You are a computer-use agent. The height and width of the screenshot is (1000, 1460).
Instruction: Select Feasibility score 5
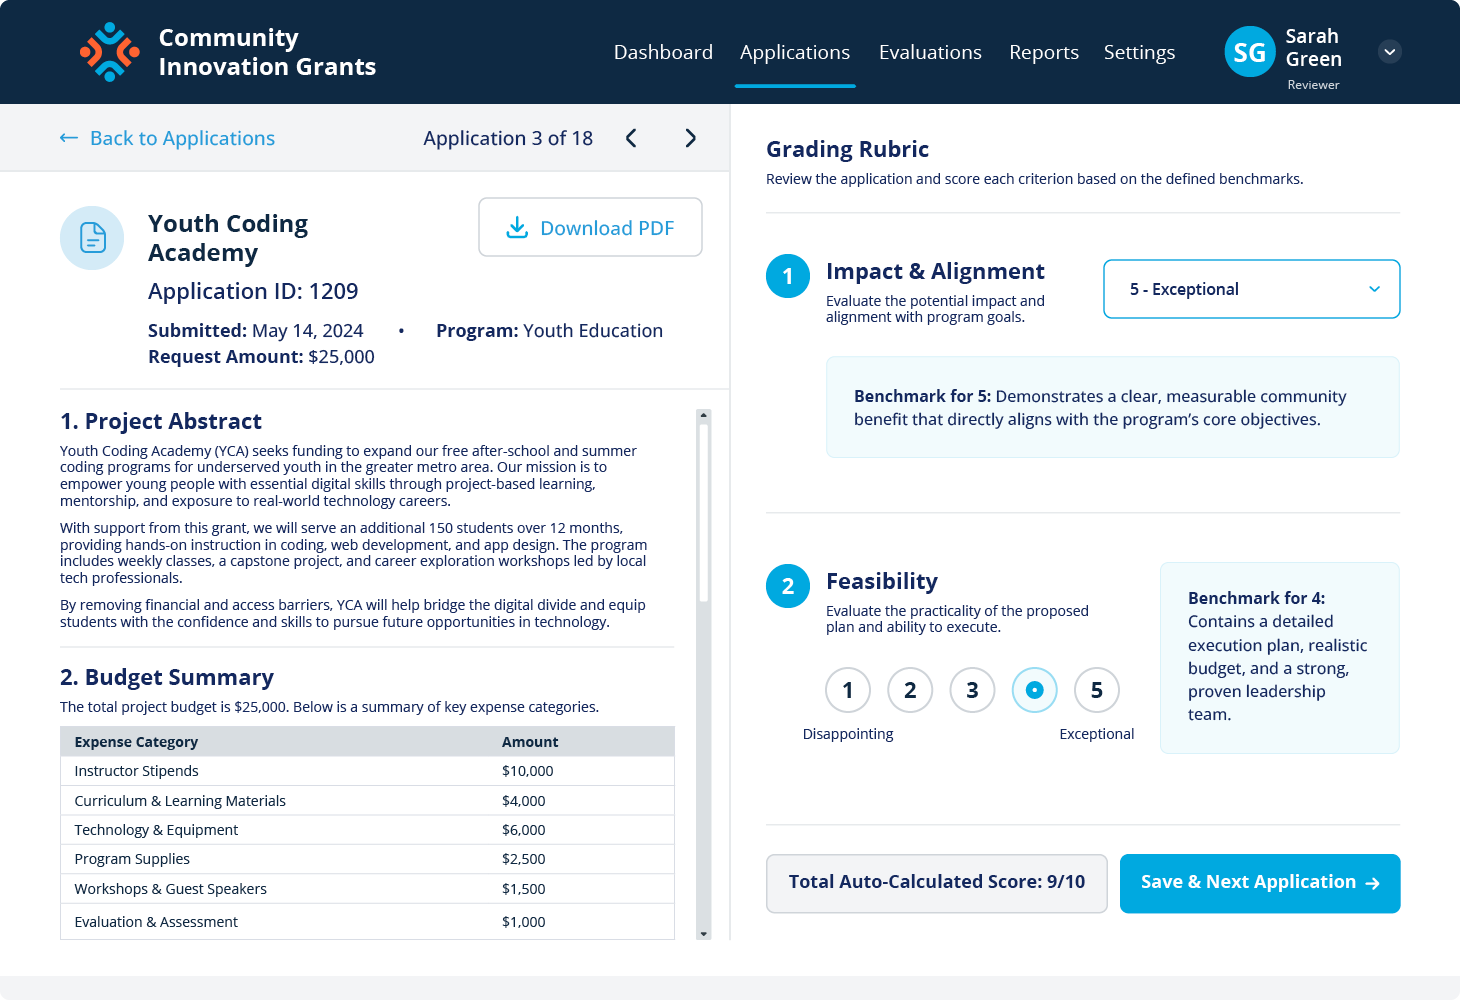click(1097, 690)
